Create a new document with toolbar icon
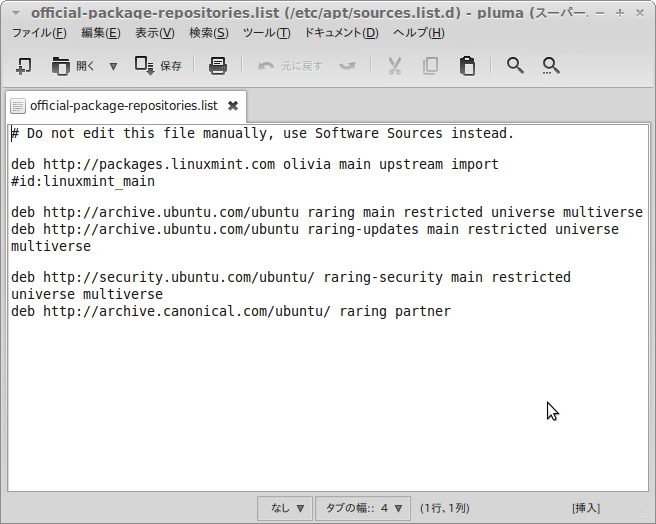Image resolution: width=656 pixels, height=524 pixels. coord(23,66)
